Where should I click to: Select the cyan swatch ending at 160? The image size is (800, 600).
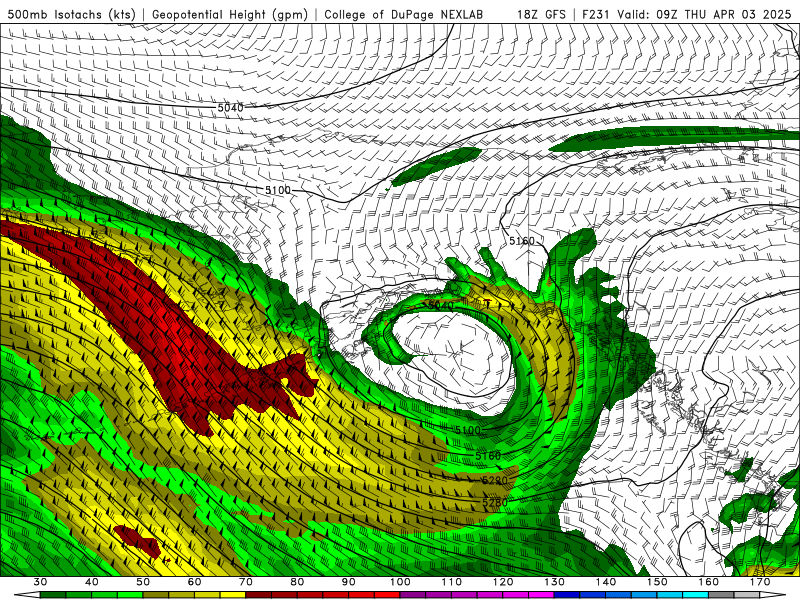[x=695, y=594]
